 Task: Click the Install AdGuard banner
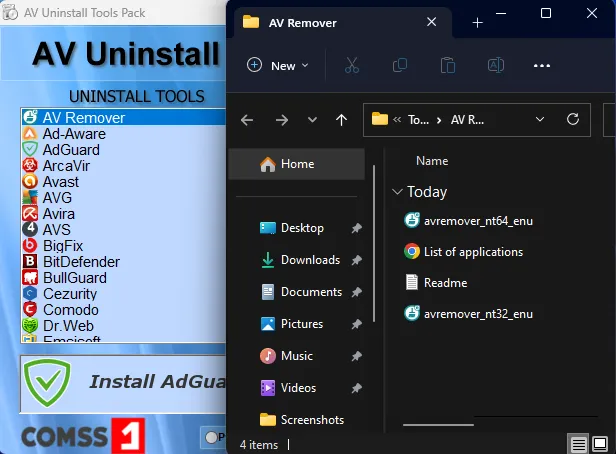123,384
